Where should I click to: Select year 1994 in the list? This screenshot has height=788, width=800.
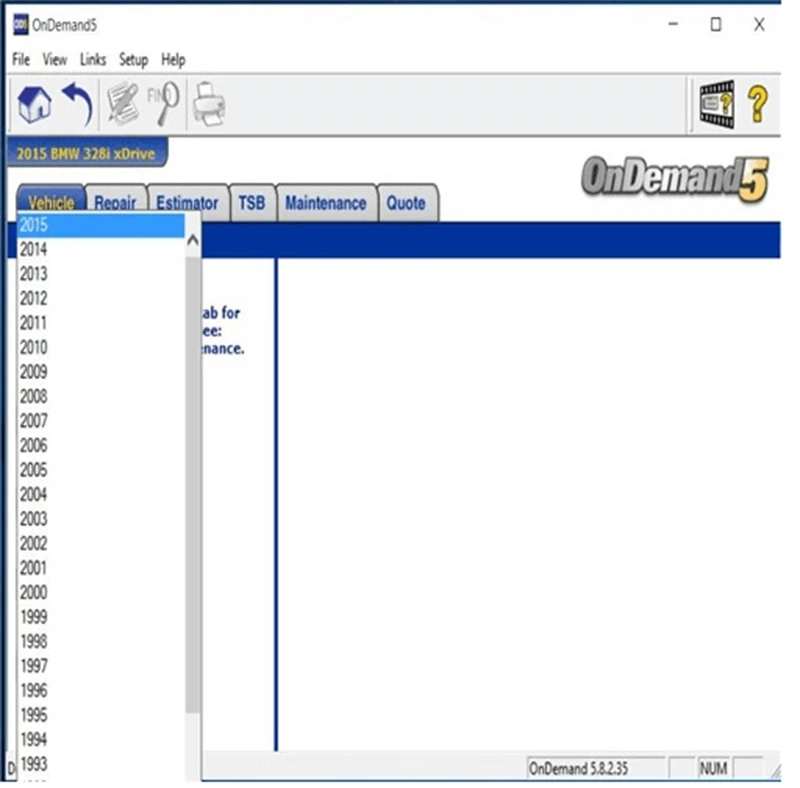pos(101,739)
